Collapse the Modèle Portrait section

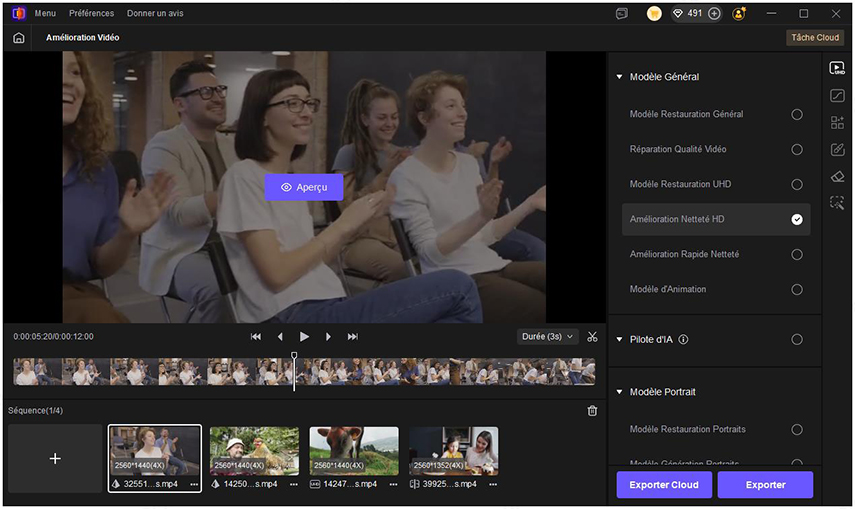[x=619, y=392]
